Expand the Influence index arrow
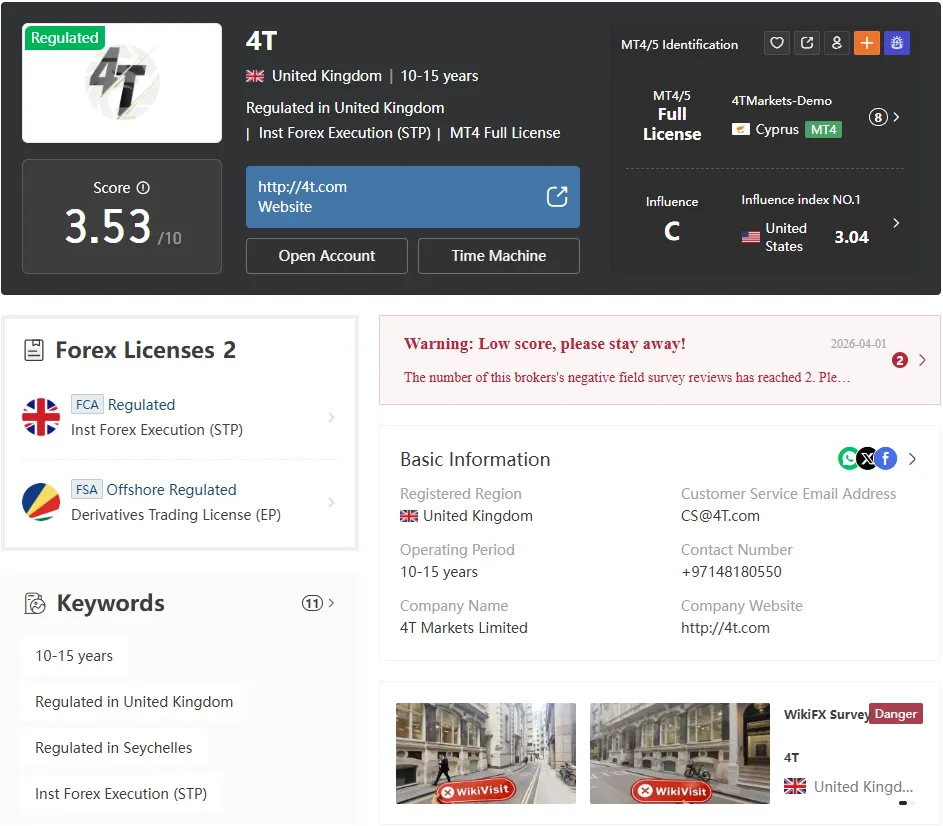 tap(896, 223)
